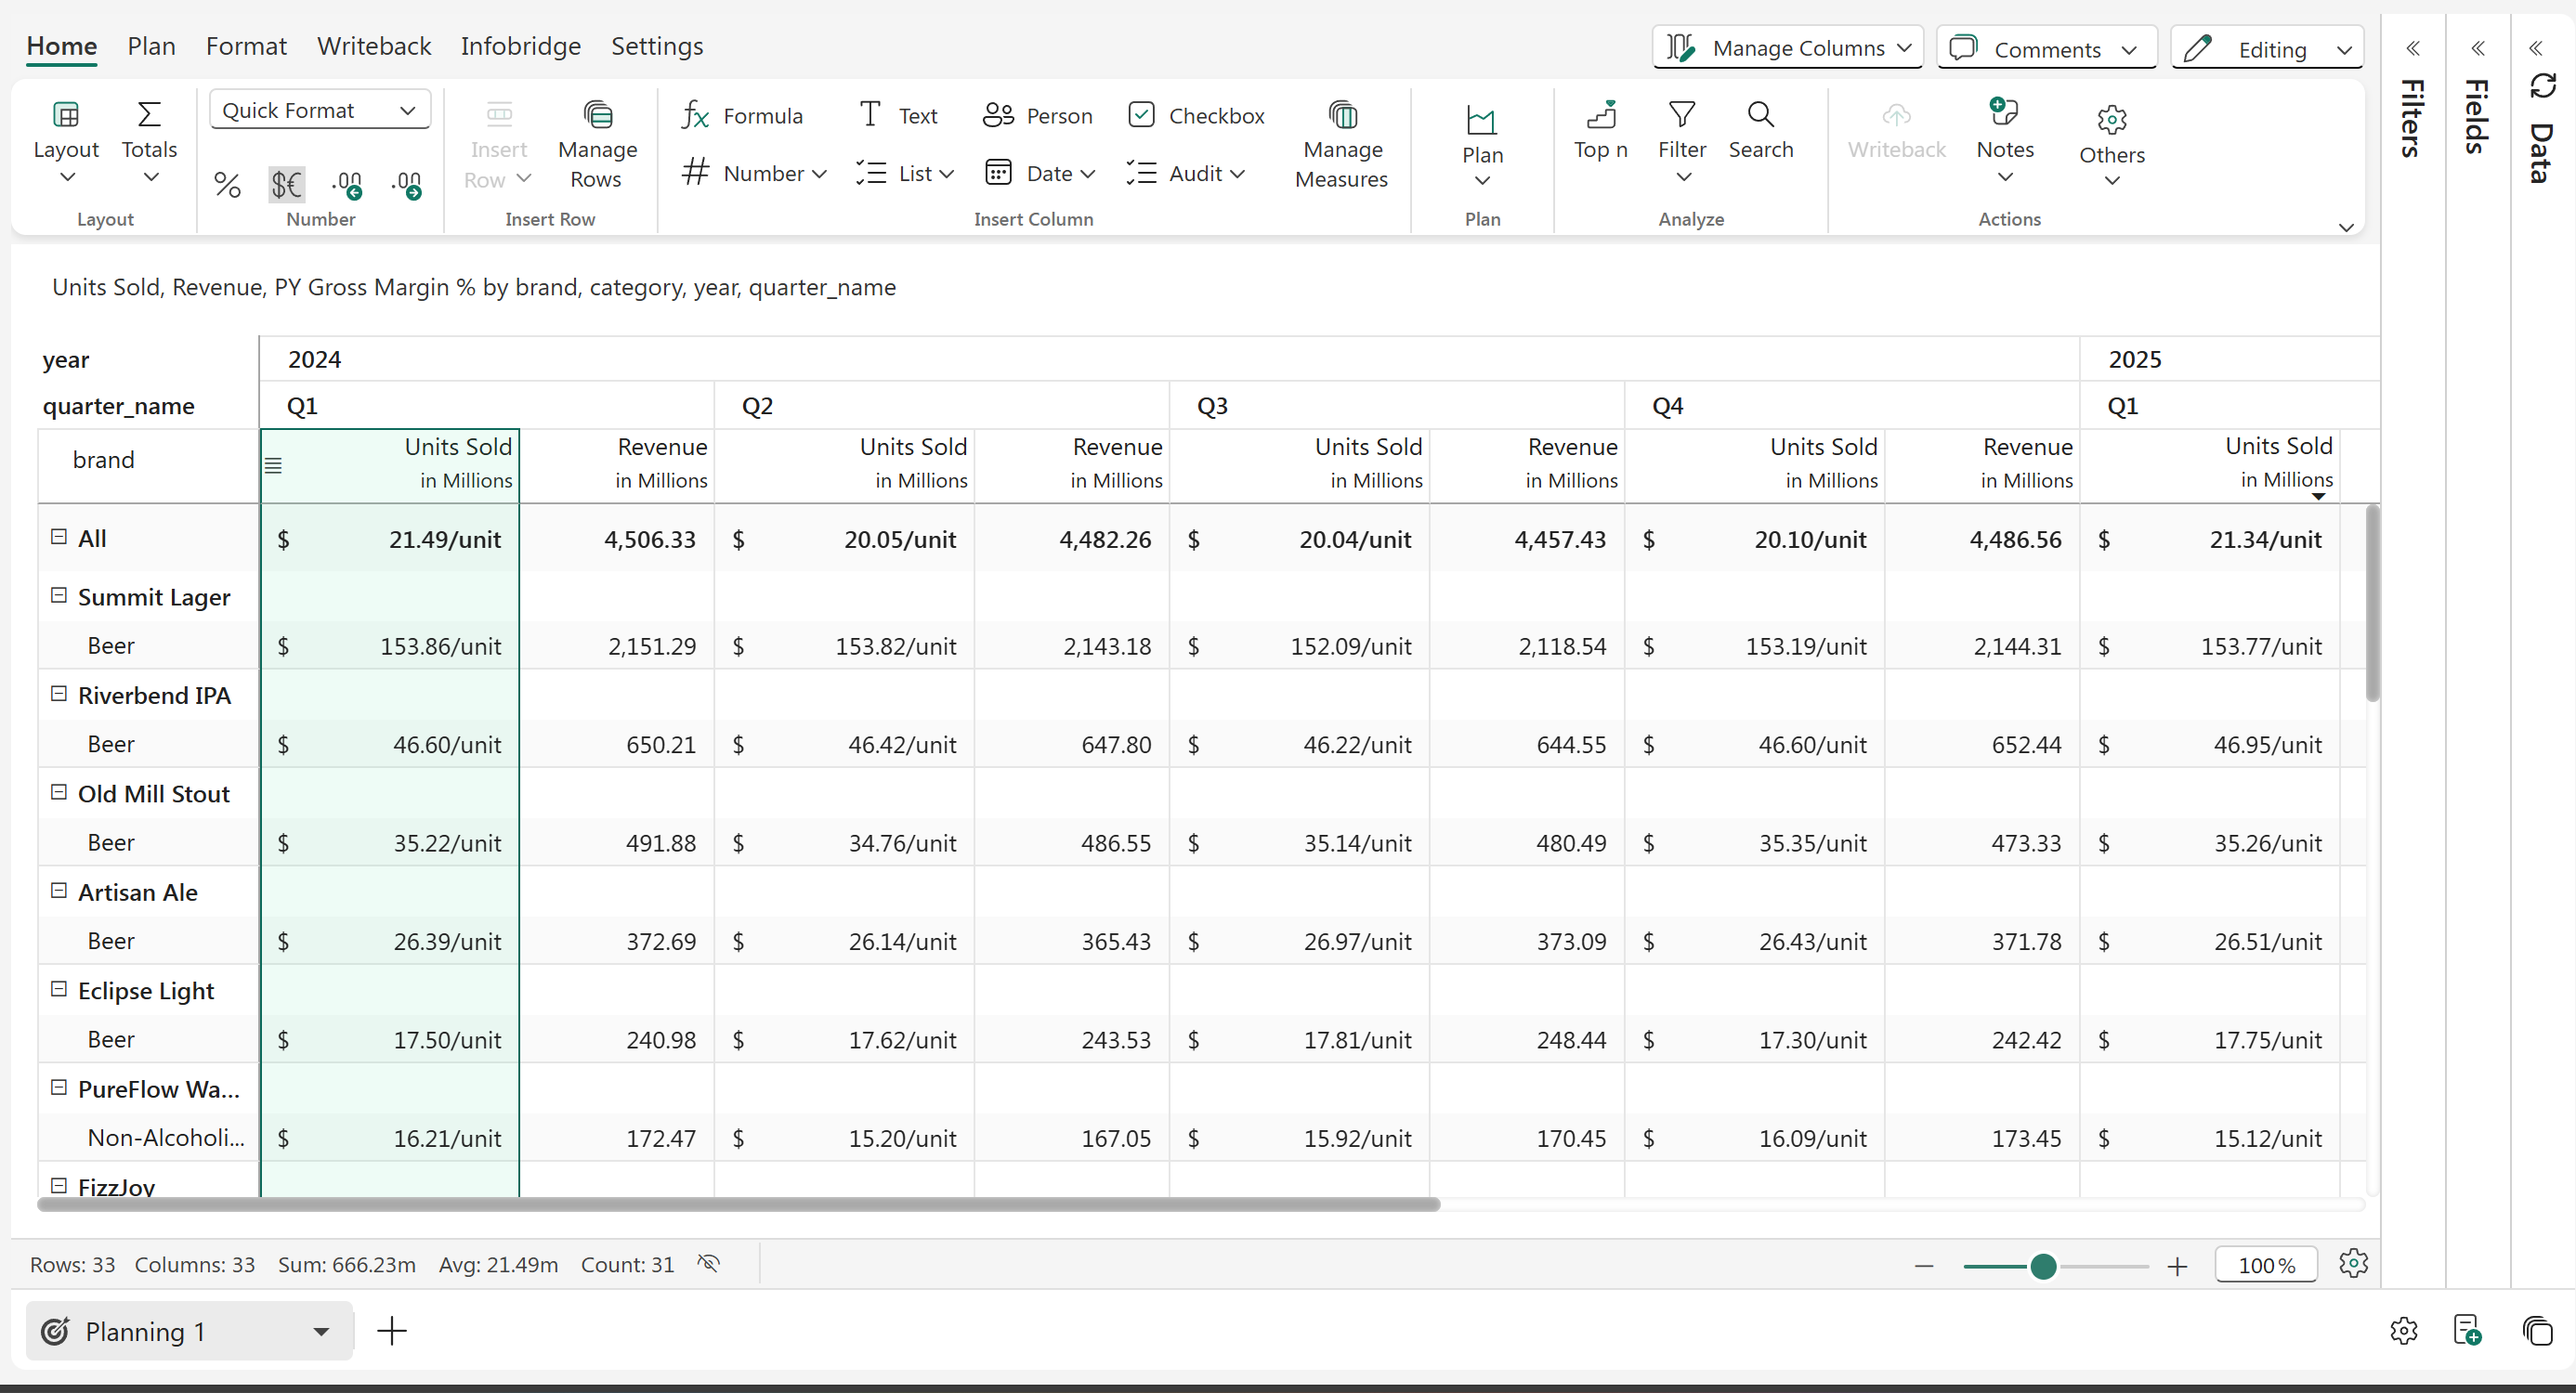This screenshot has height=1393, width=2576.
Task: Open the Quick Format dropdown
Action: coord(319,110)
